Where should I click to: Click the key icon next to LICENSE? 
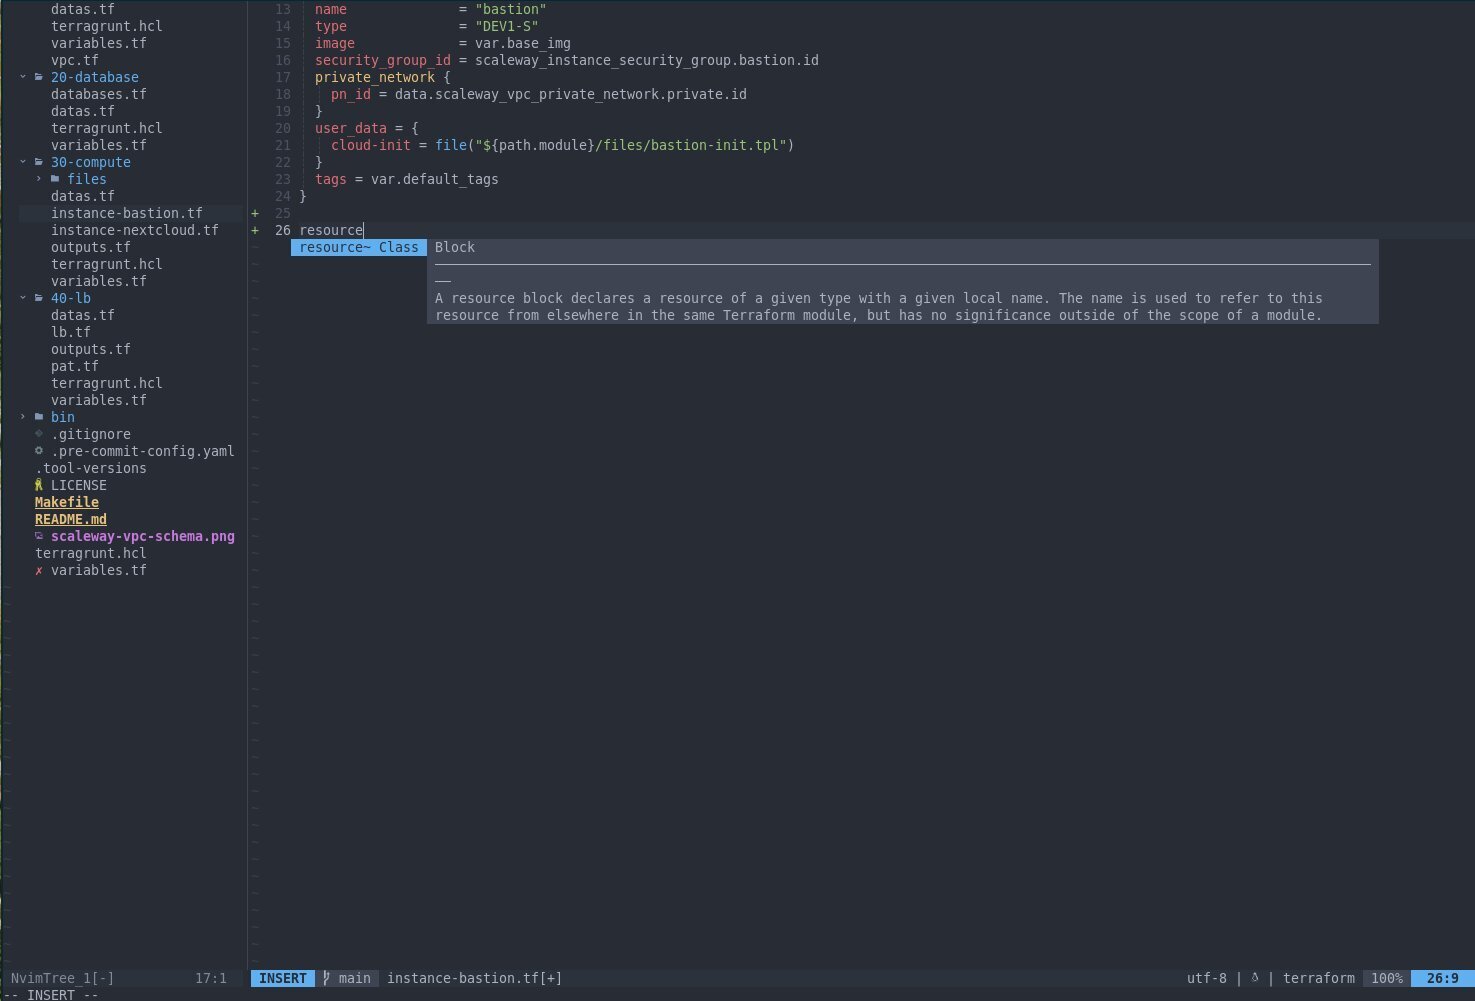pos(39,485)
